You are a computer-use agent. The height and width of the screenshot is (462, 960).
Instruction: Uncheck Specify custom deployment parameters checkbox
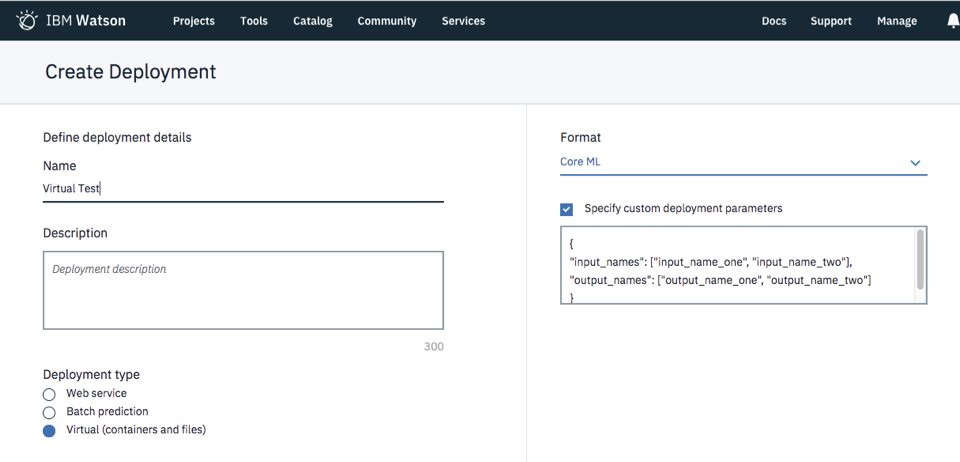click(x=566, y=209)
